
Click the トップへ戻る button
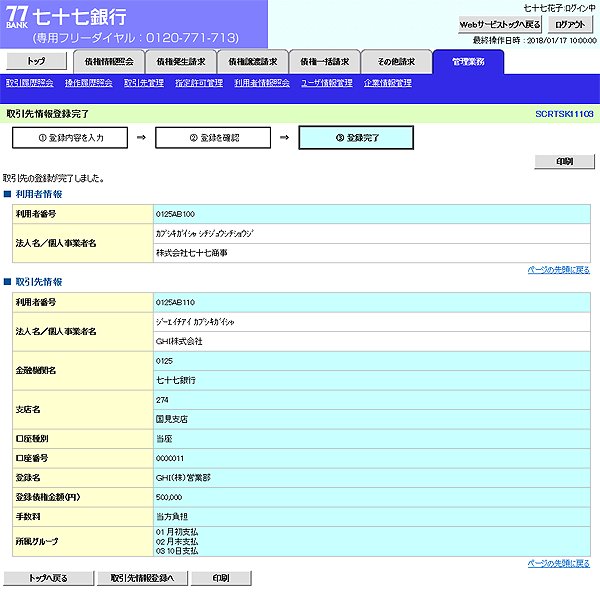(49, 578)
